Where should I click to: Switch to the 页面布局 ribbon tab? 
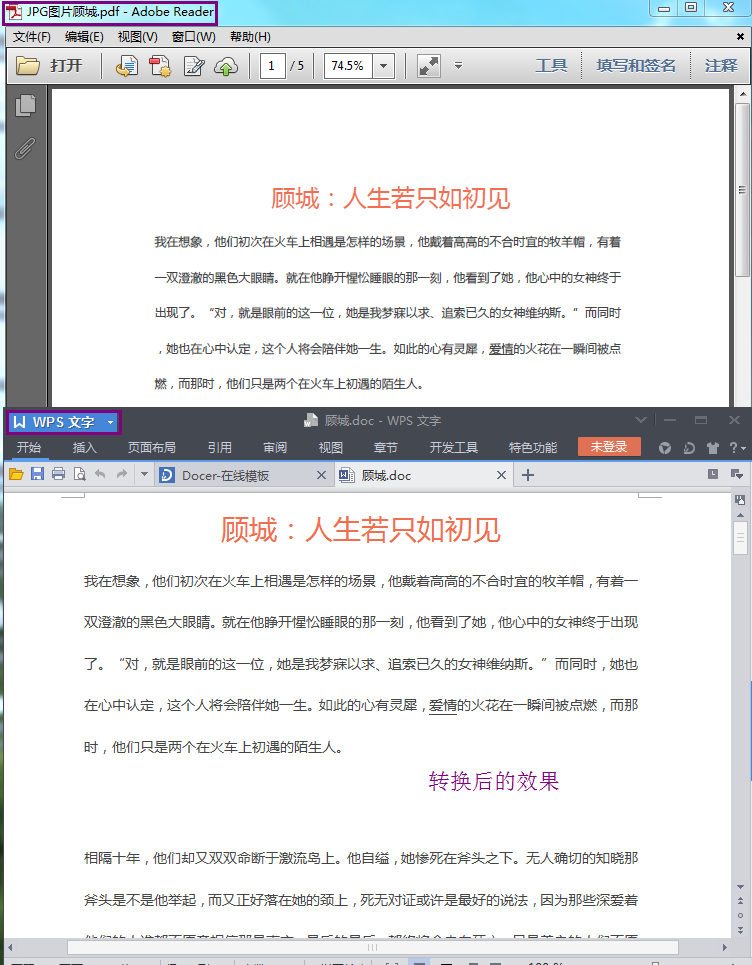(x=151, y=447)
